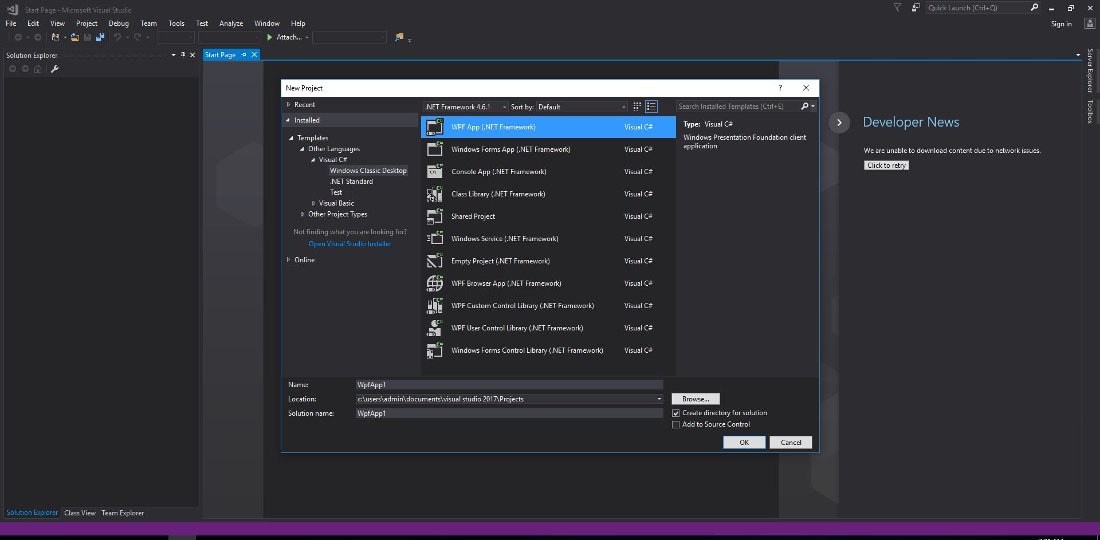Click the WPF App template icon
Image resolution: width=1100 pixels, height=540 pixels.
click(x=435, y=127)
